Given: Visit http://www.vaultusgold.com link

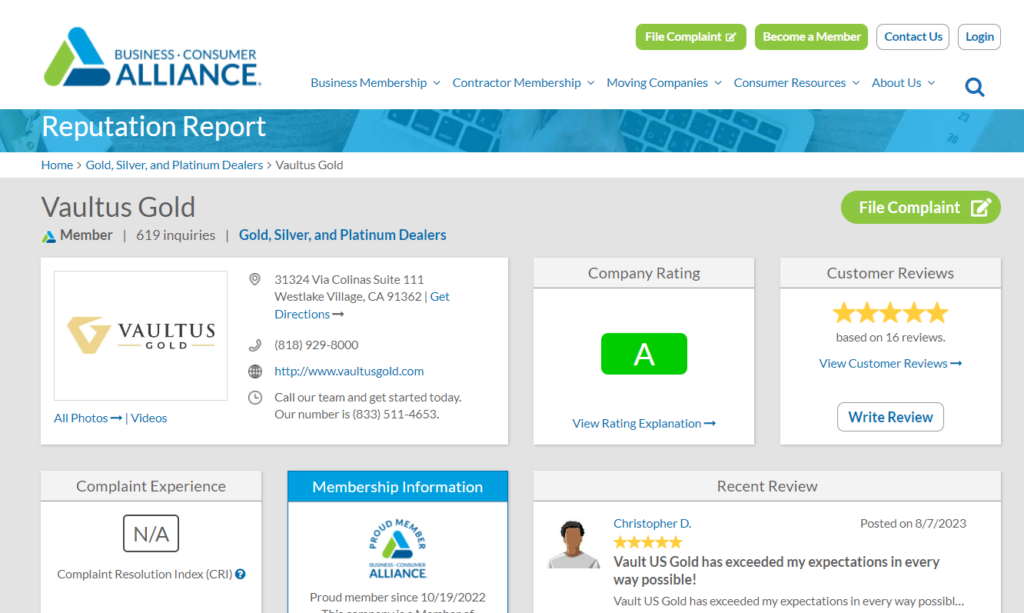Looking at the screenshot, I should tap(349, 371).
